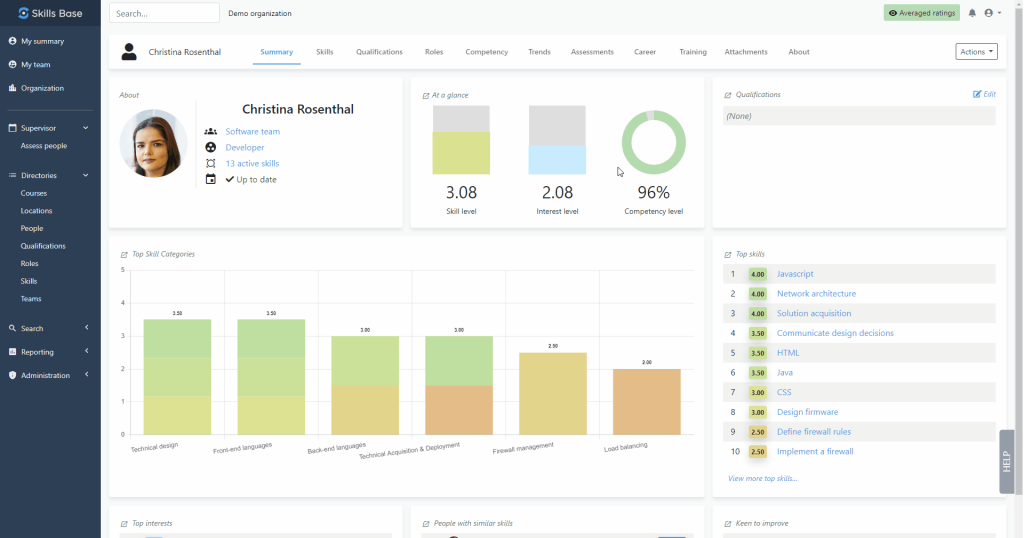Switch to the Competency tab
This screenshot has height=538, width=1024.
pos(486,52)
